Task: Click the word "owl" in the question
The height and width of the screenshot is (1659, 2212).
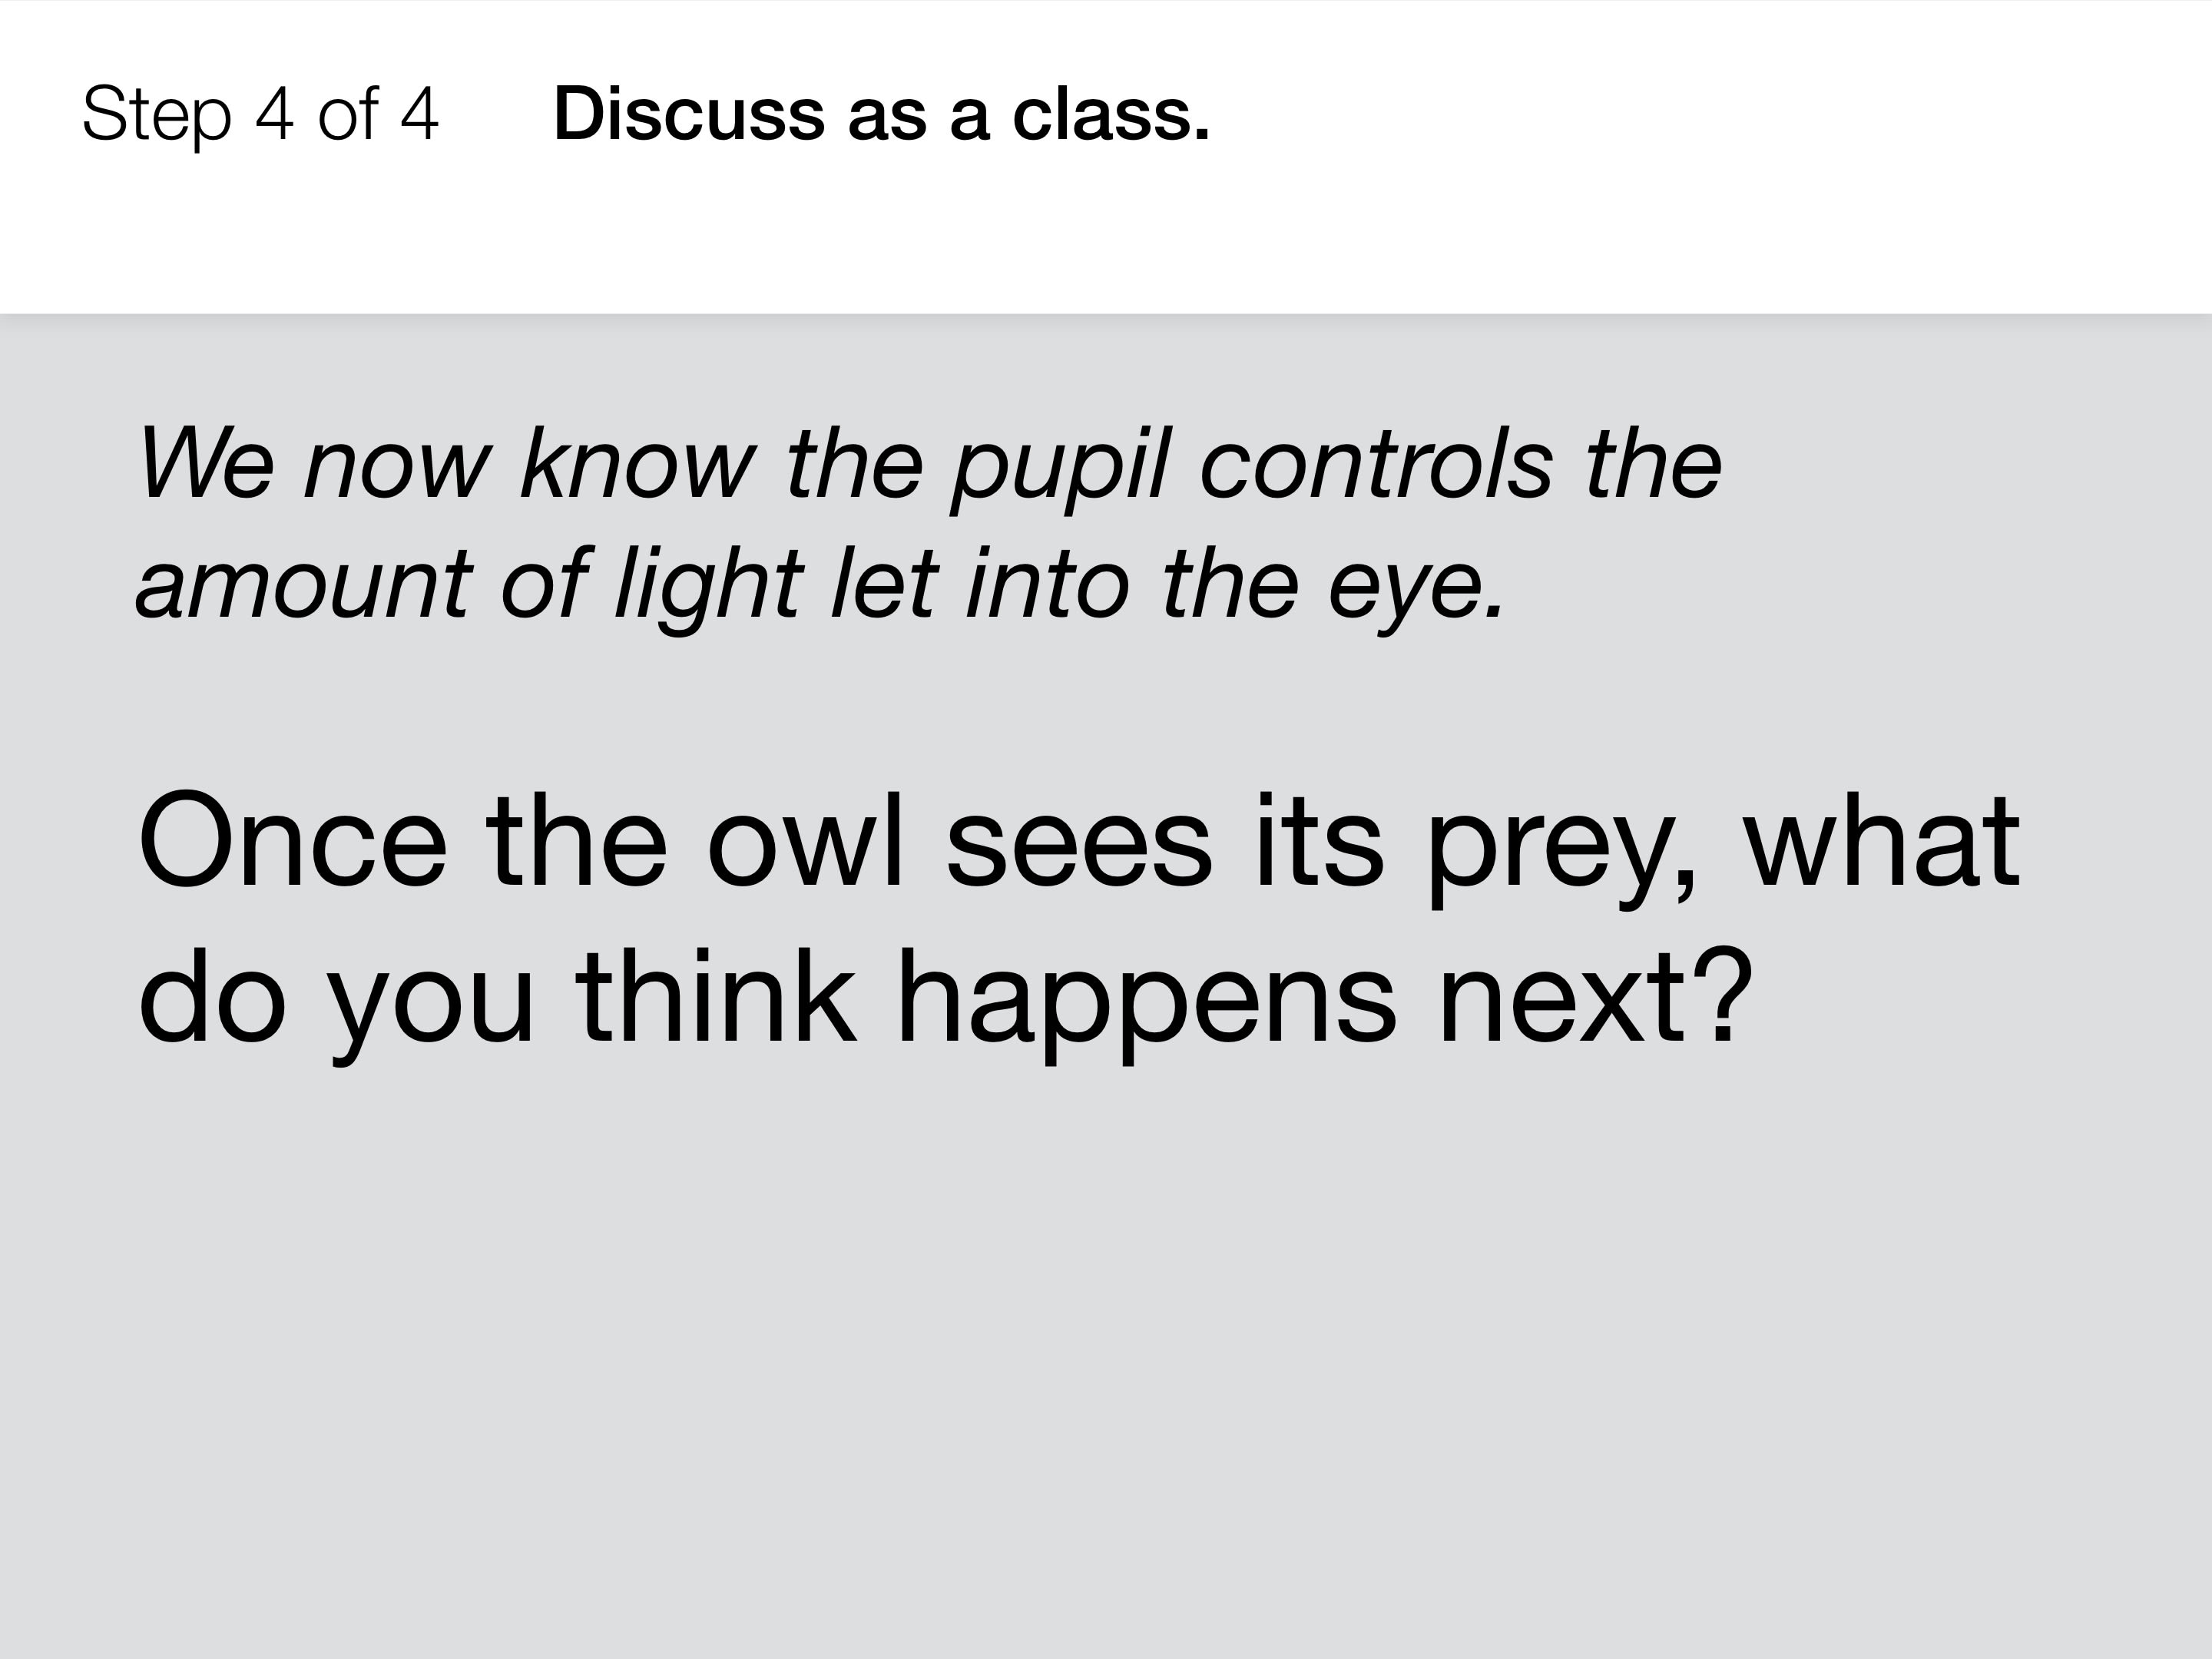Action: (805, 840)
